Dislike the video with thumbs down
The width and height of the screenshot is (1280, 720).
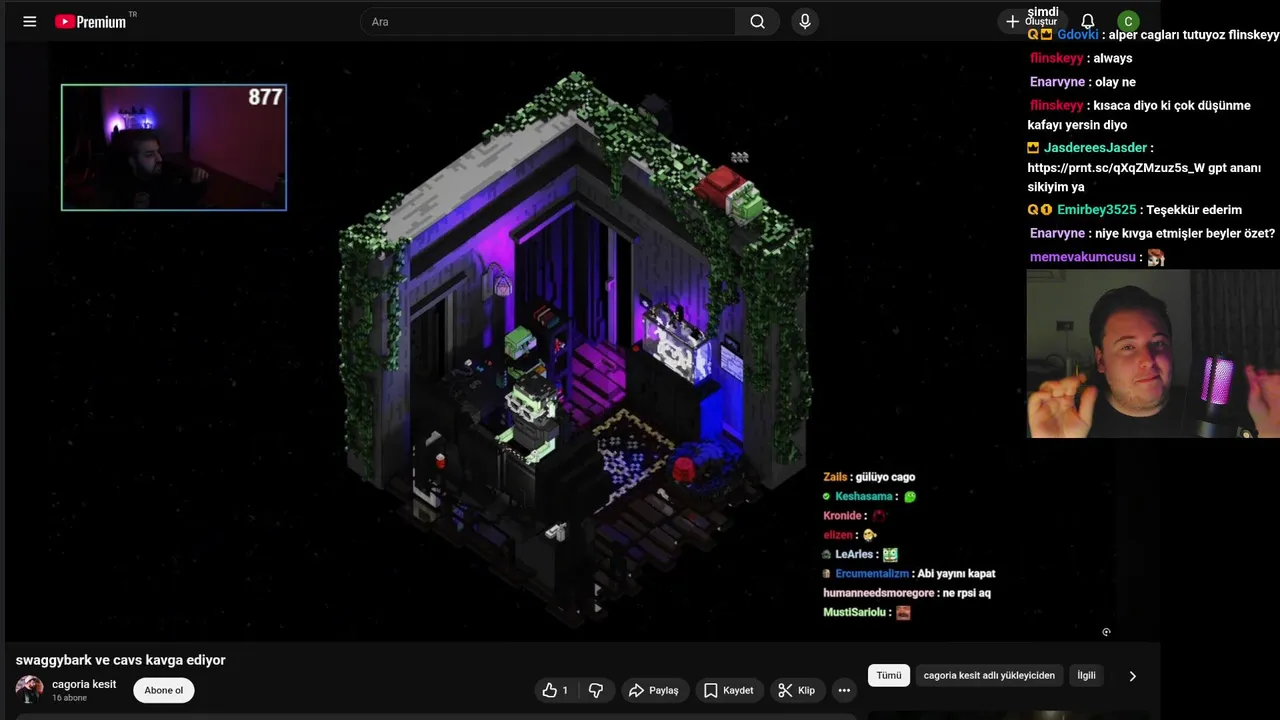(x=596, y=690)
